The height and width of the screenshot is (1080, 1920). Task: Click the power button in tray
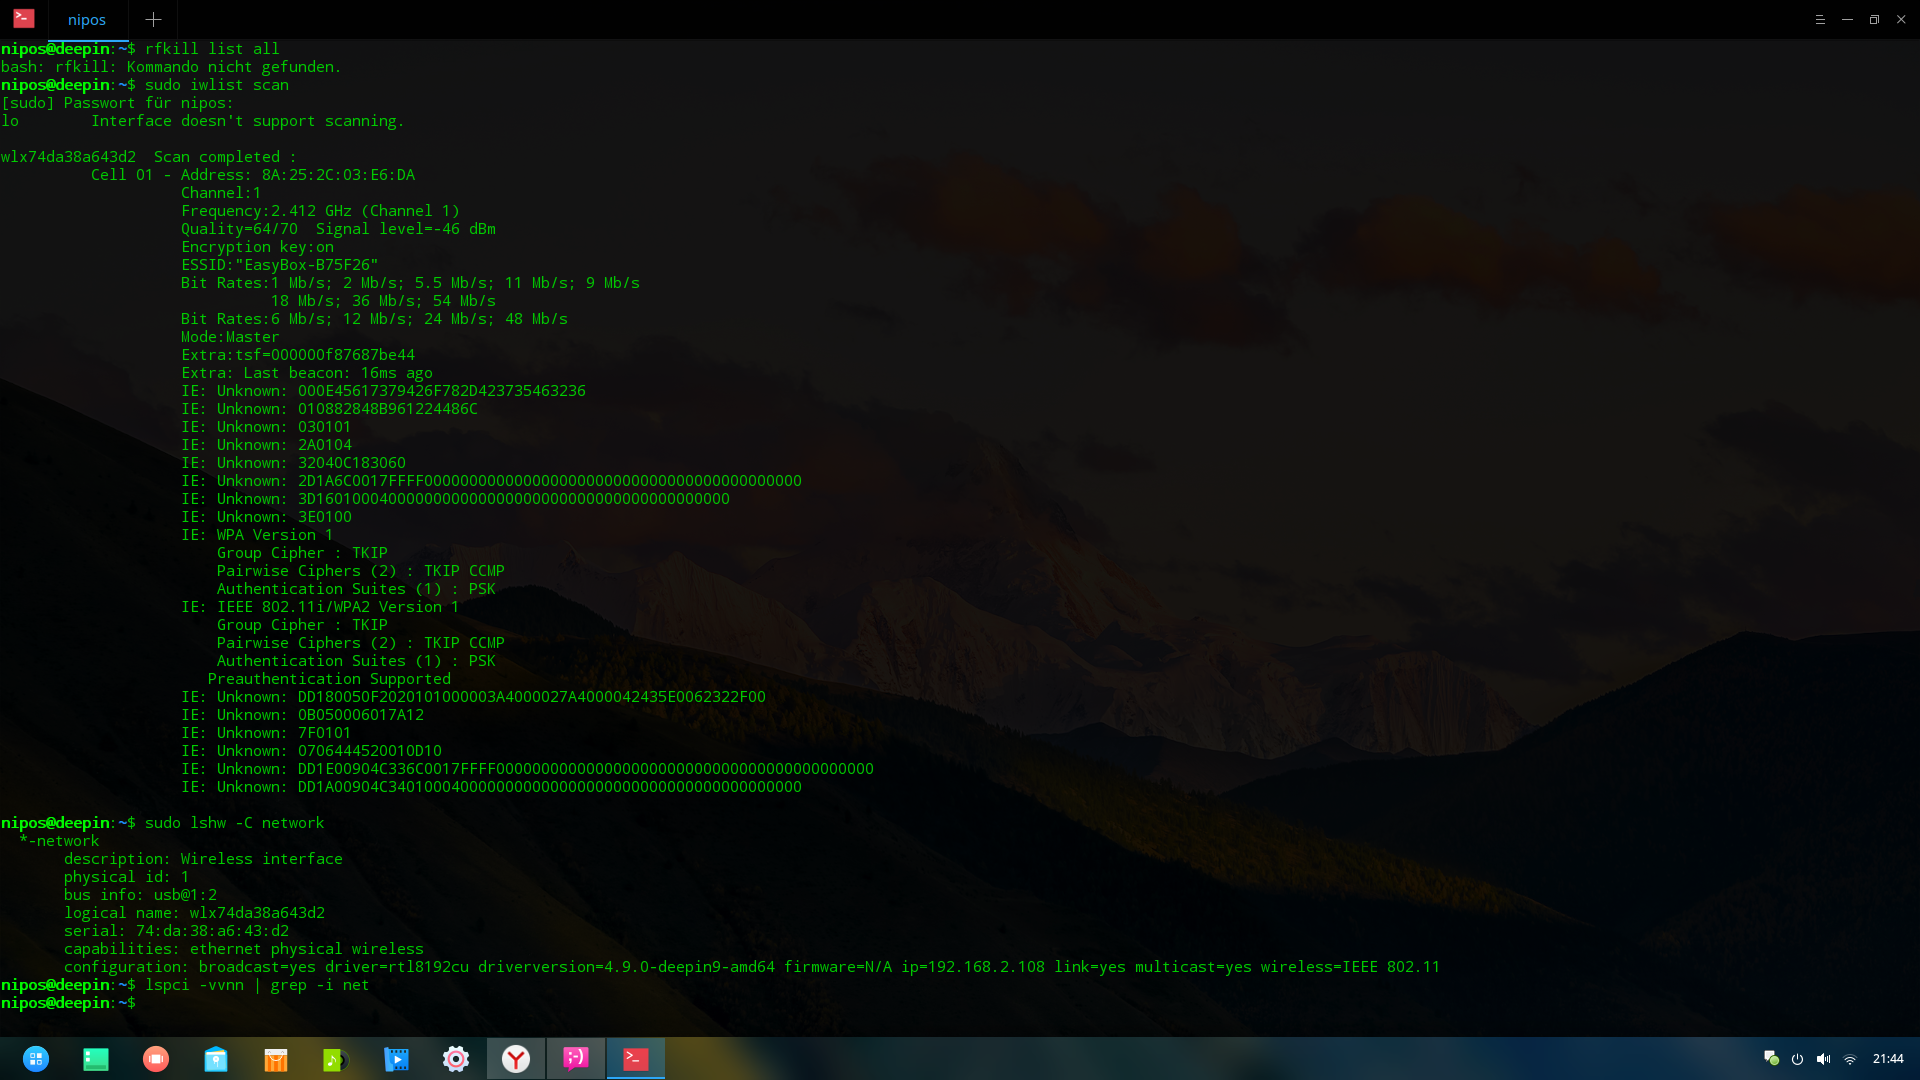tap(1797, 1059)
